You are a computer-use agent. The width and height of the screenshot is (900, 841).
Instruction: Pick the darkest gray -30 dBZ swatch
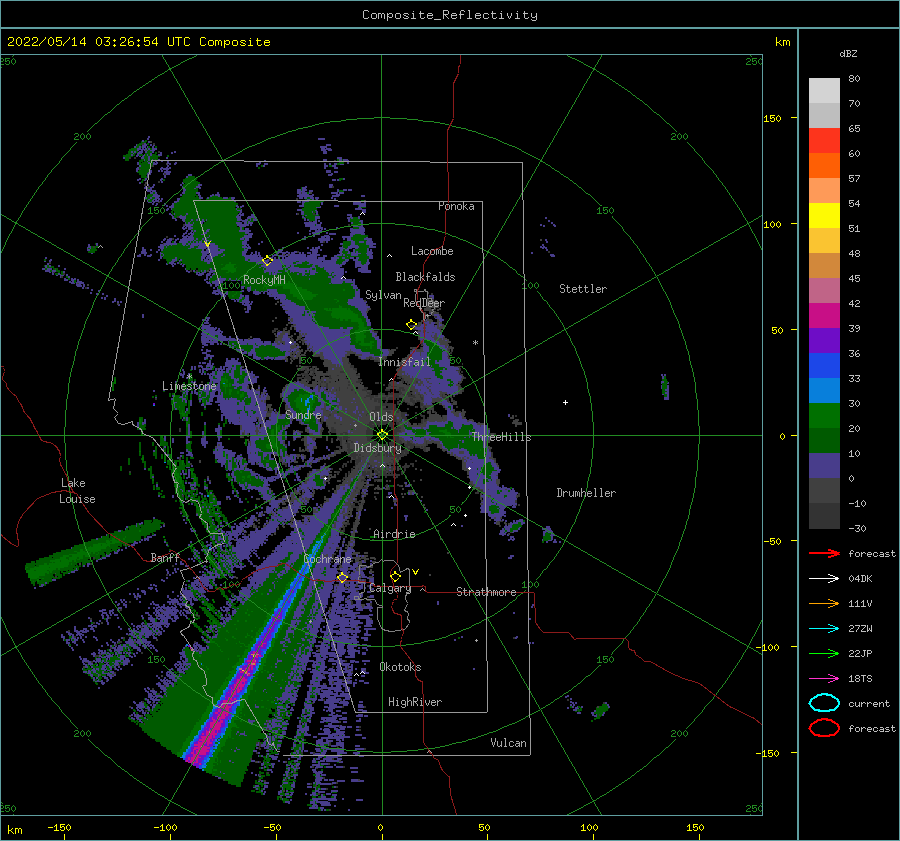(824, 516)
